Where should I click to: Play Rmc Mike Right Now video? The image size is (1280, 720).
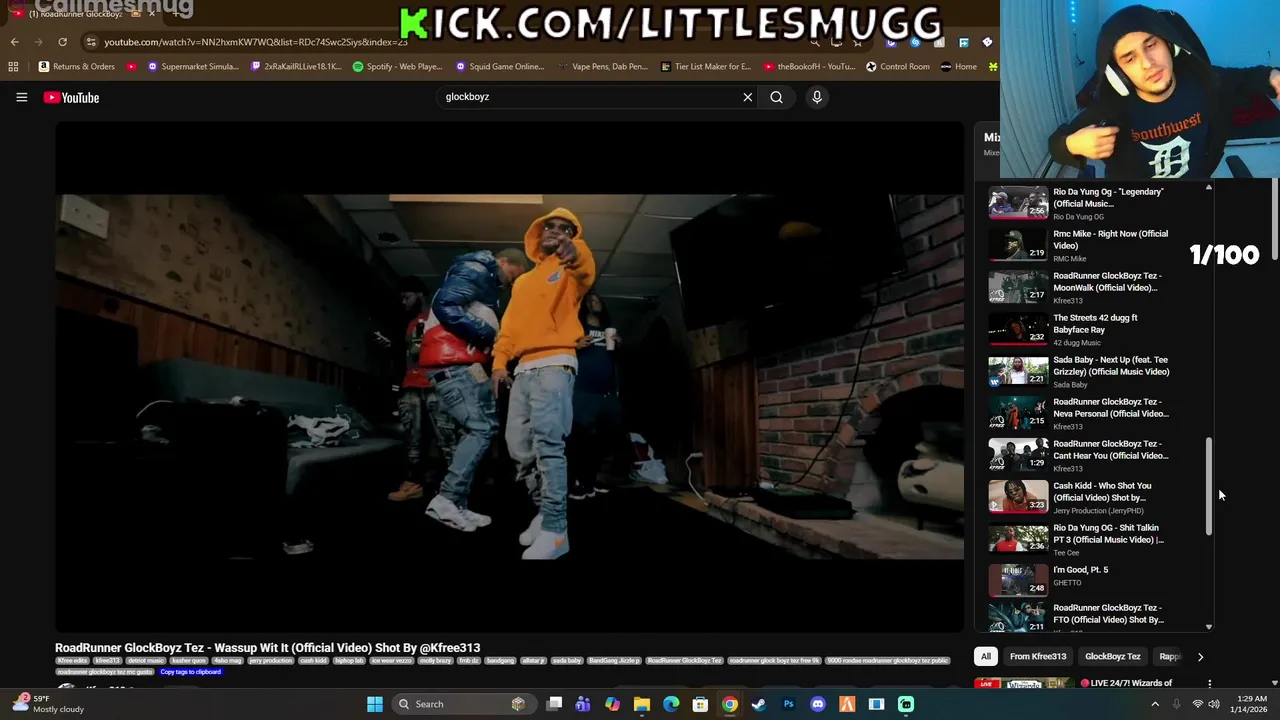coord(1081,245)
